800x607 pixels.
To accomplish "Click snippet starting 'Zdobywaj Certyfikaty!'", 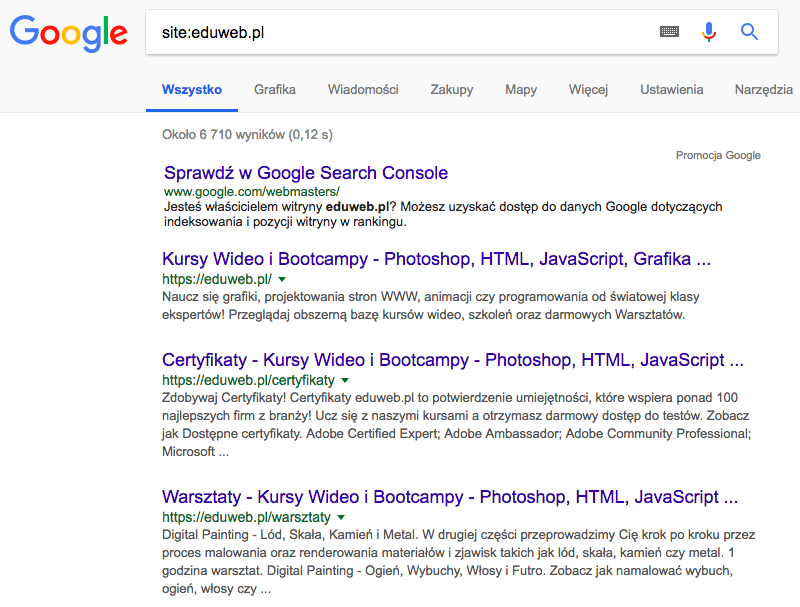I will pyautogui.click(x=457, y=424).
